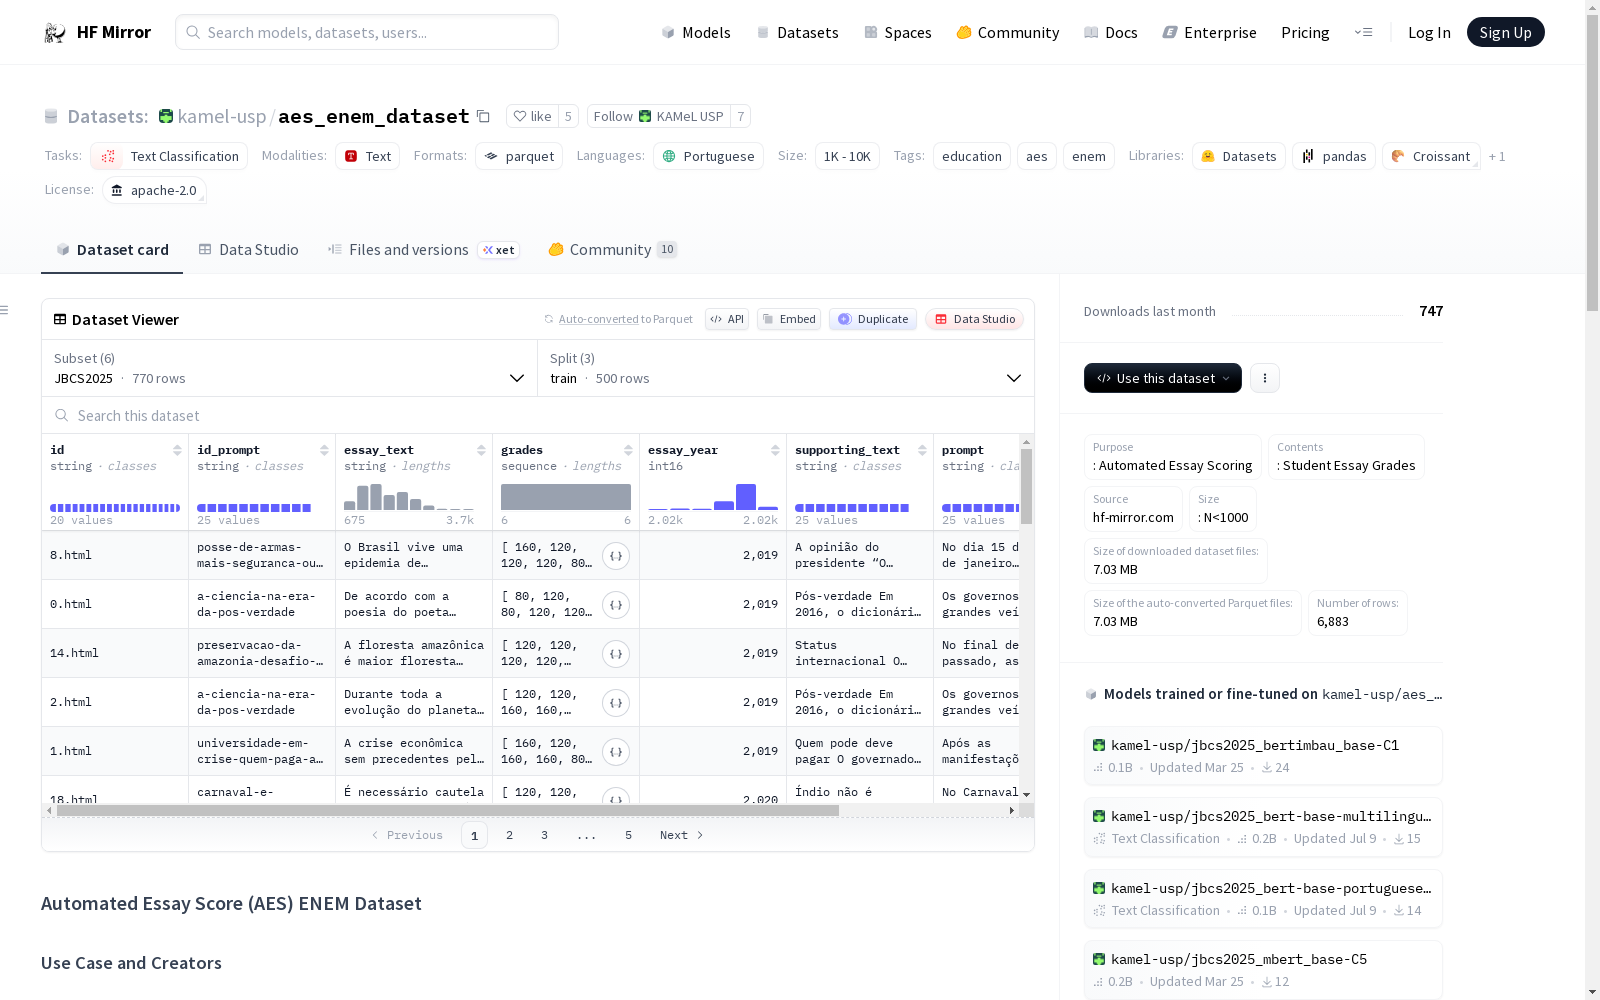Click the essay_year distribution histogram
The image size is (1600, 1000).
coord(713,497)
